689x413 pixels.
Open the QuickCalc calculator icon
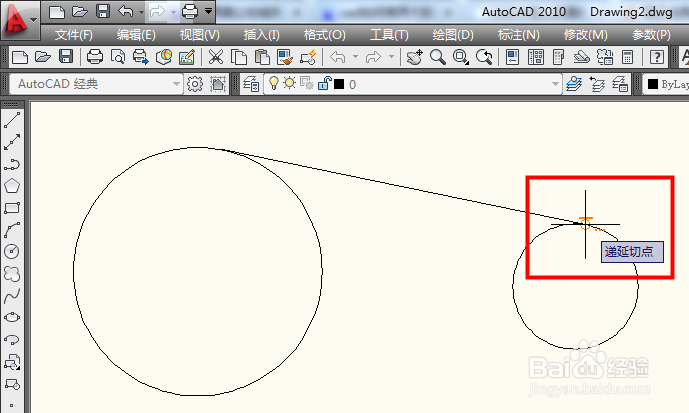tap(627, 57)
